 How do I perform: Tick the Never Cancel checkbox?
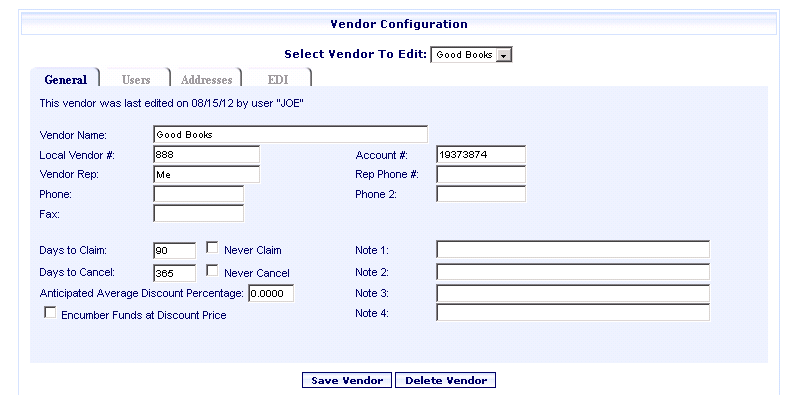pyautogui.click(x=212, y=271)
